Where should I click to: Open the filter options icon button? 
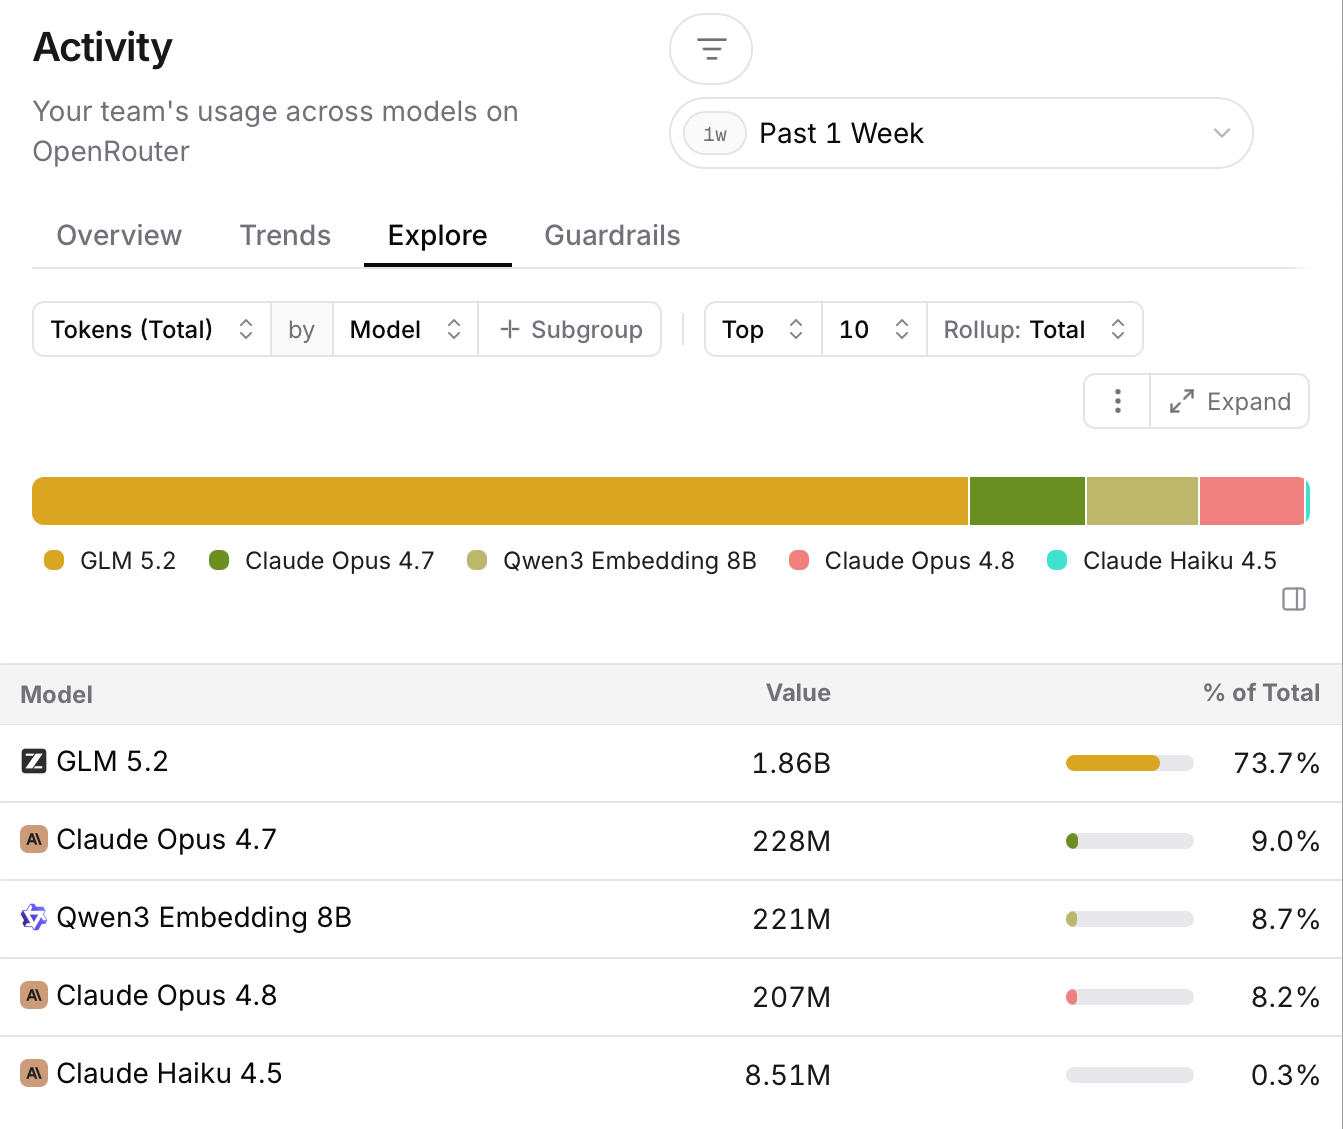[711, 49]
